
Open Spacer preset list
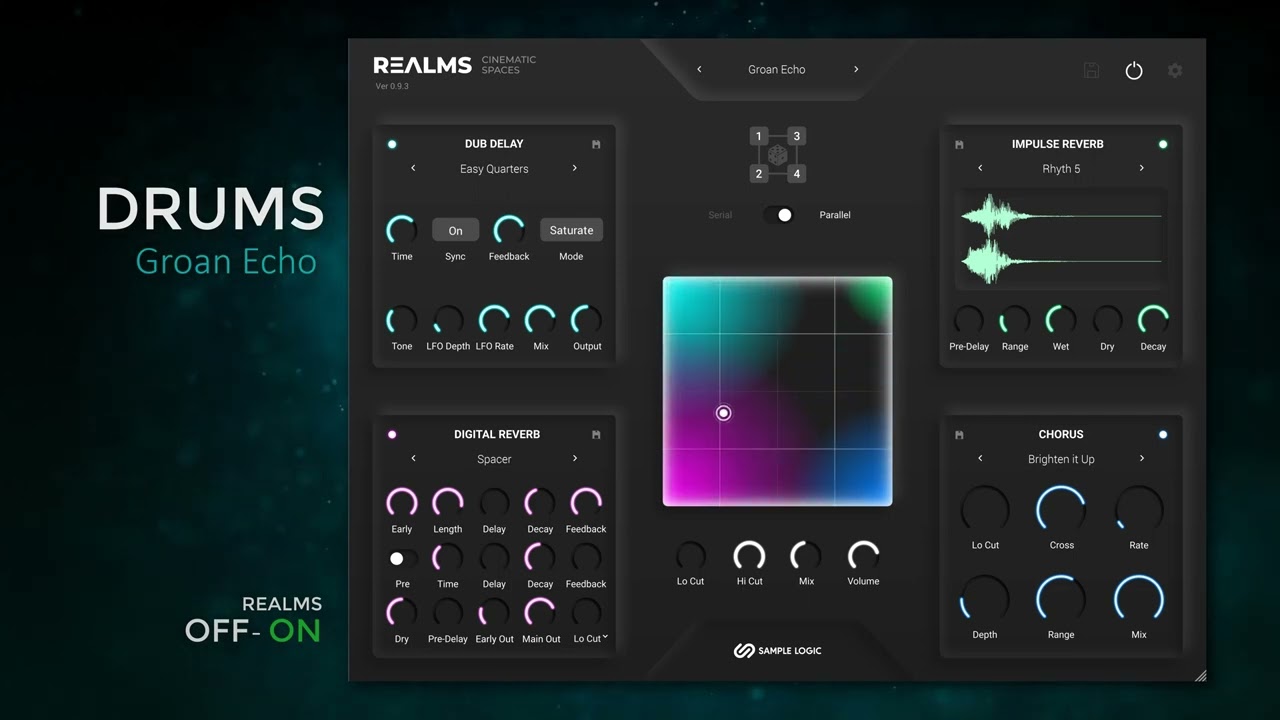[494, 459]
